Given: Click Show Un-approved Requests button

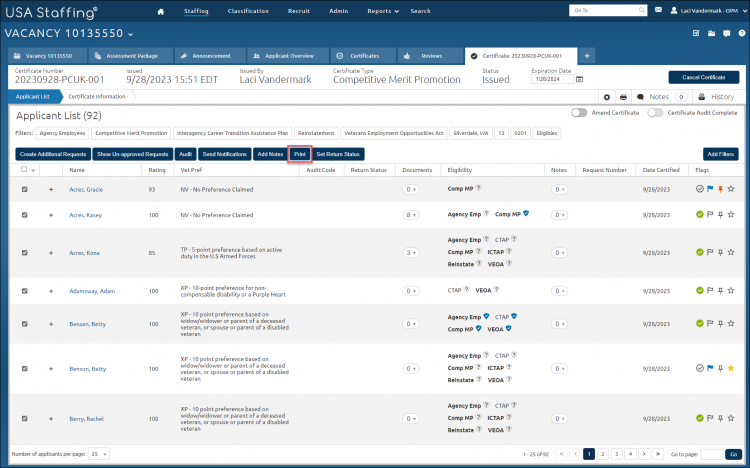Looking at the screenshot, I should [132, 154].
